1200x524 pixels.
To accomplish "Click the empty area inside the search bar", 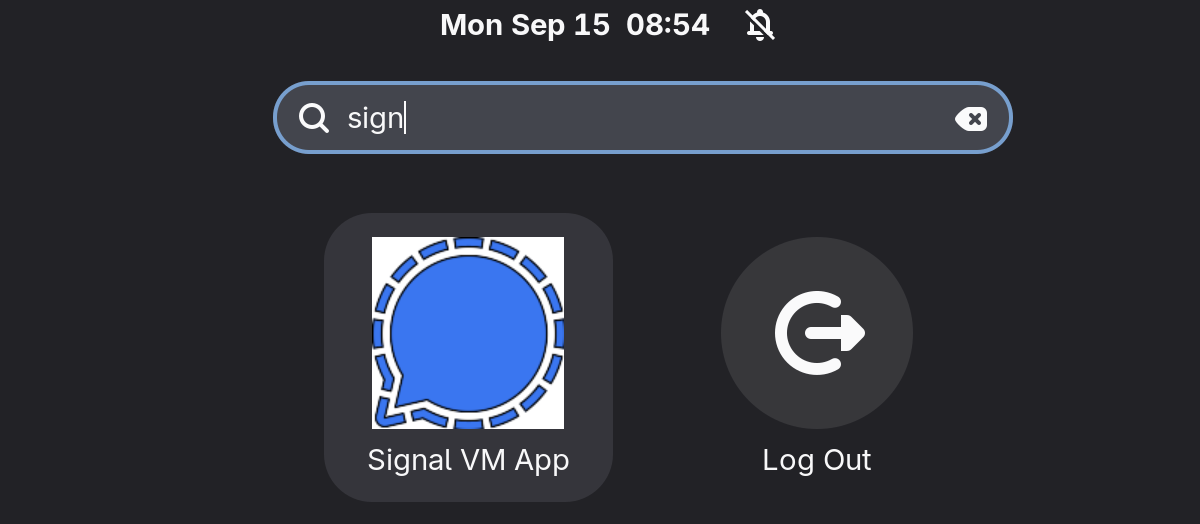I will coord(680,118).
